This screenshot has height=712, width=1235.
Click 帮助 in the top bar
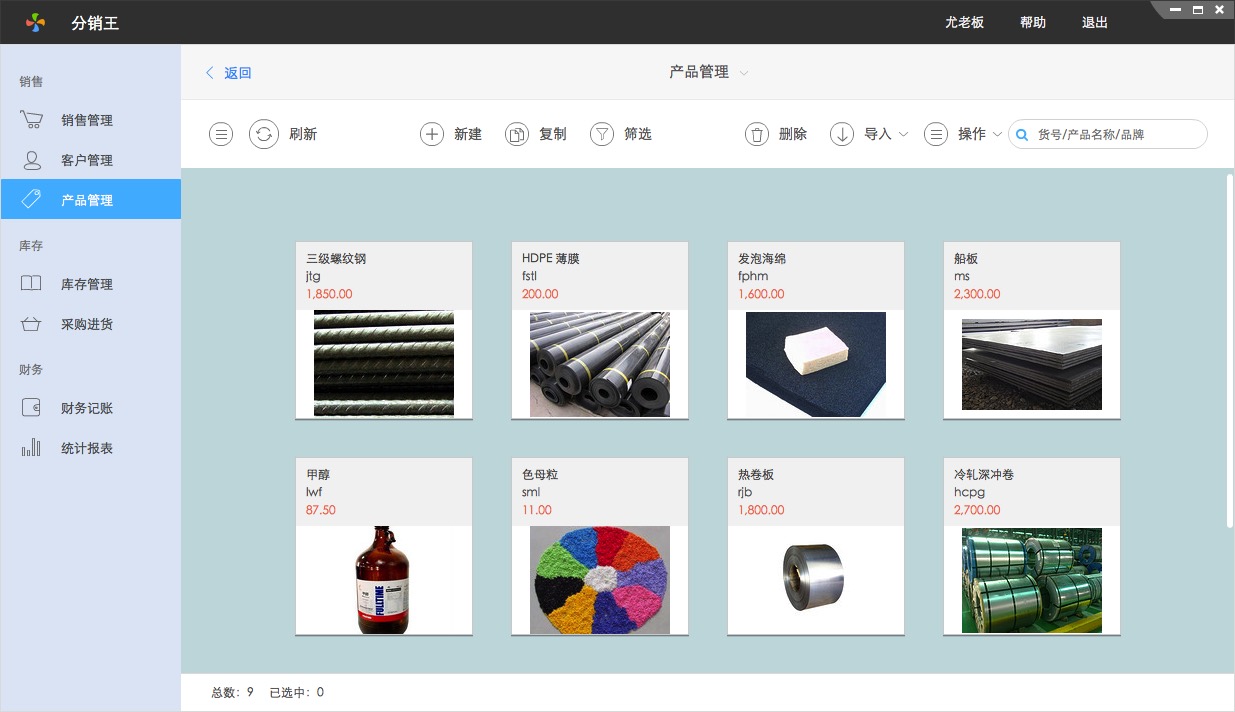coord(1033,22)
